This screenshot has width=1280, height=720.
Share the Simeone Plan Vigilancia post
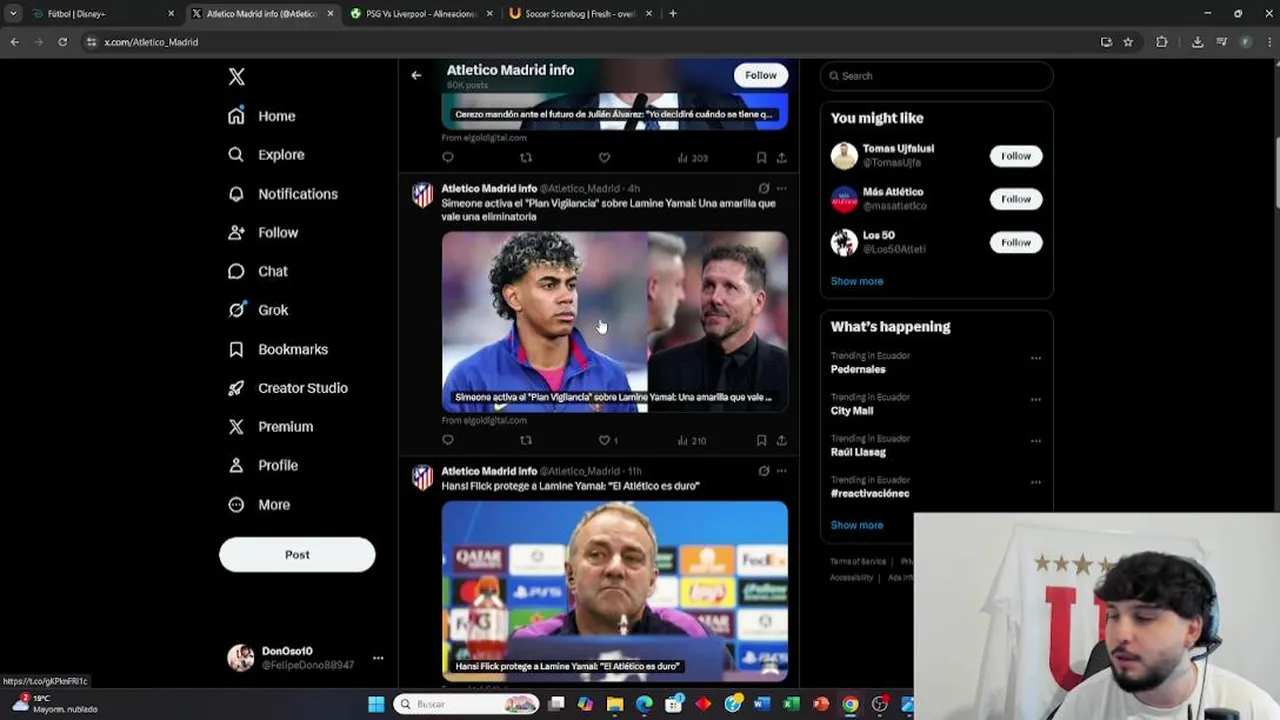coord(781,440)
